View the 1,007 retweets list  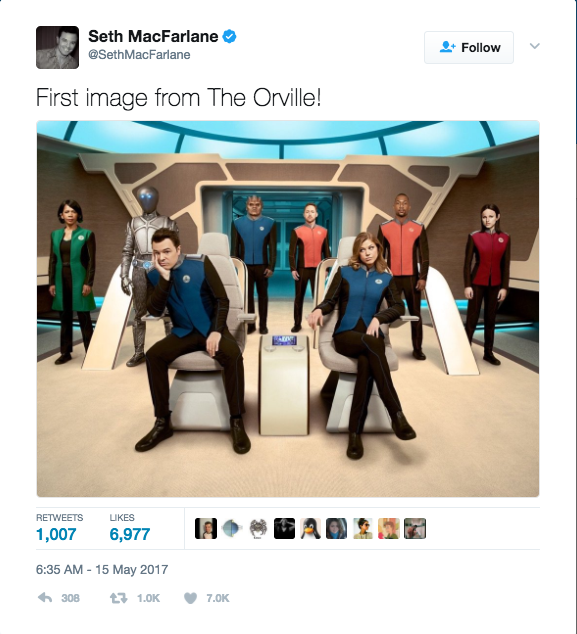59,528
